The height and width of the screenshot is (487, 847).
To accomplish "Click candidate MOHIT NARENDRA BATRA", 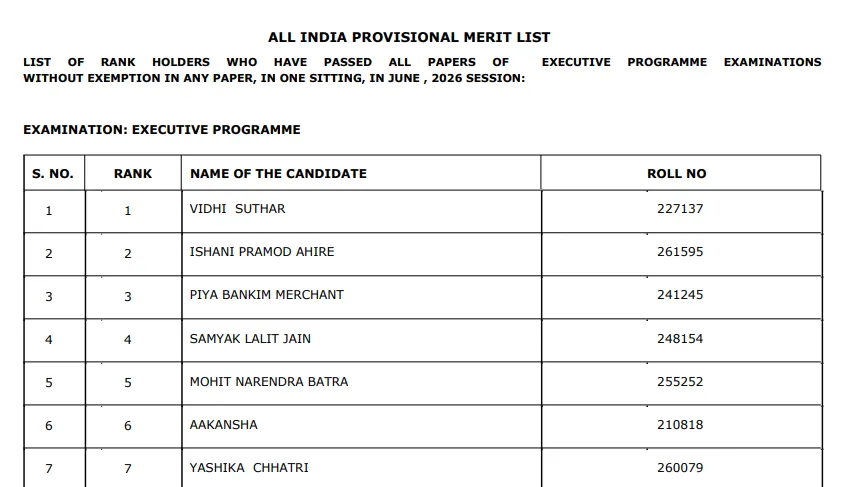I will pos(268,382).
